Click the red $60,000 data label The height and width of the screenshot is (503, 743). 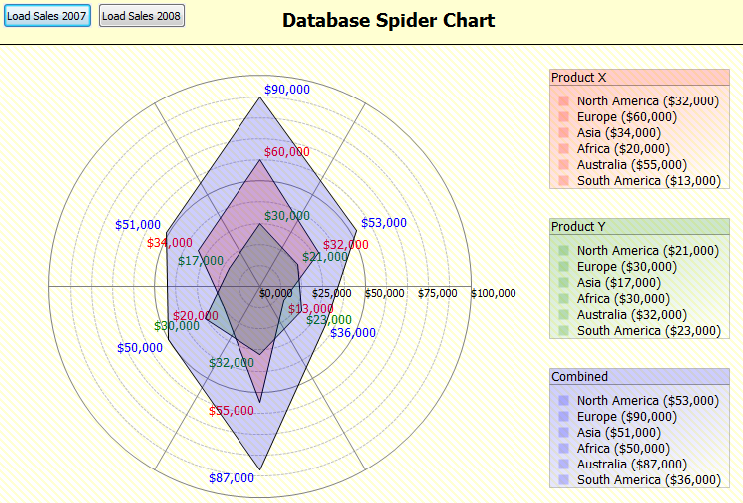[287, 152]
